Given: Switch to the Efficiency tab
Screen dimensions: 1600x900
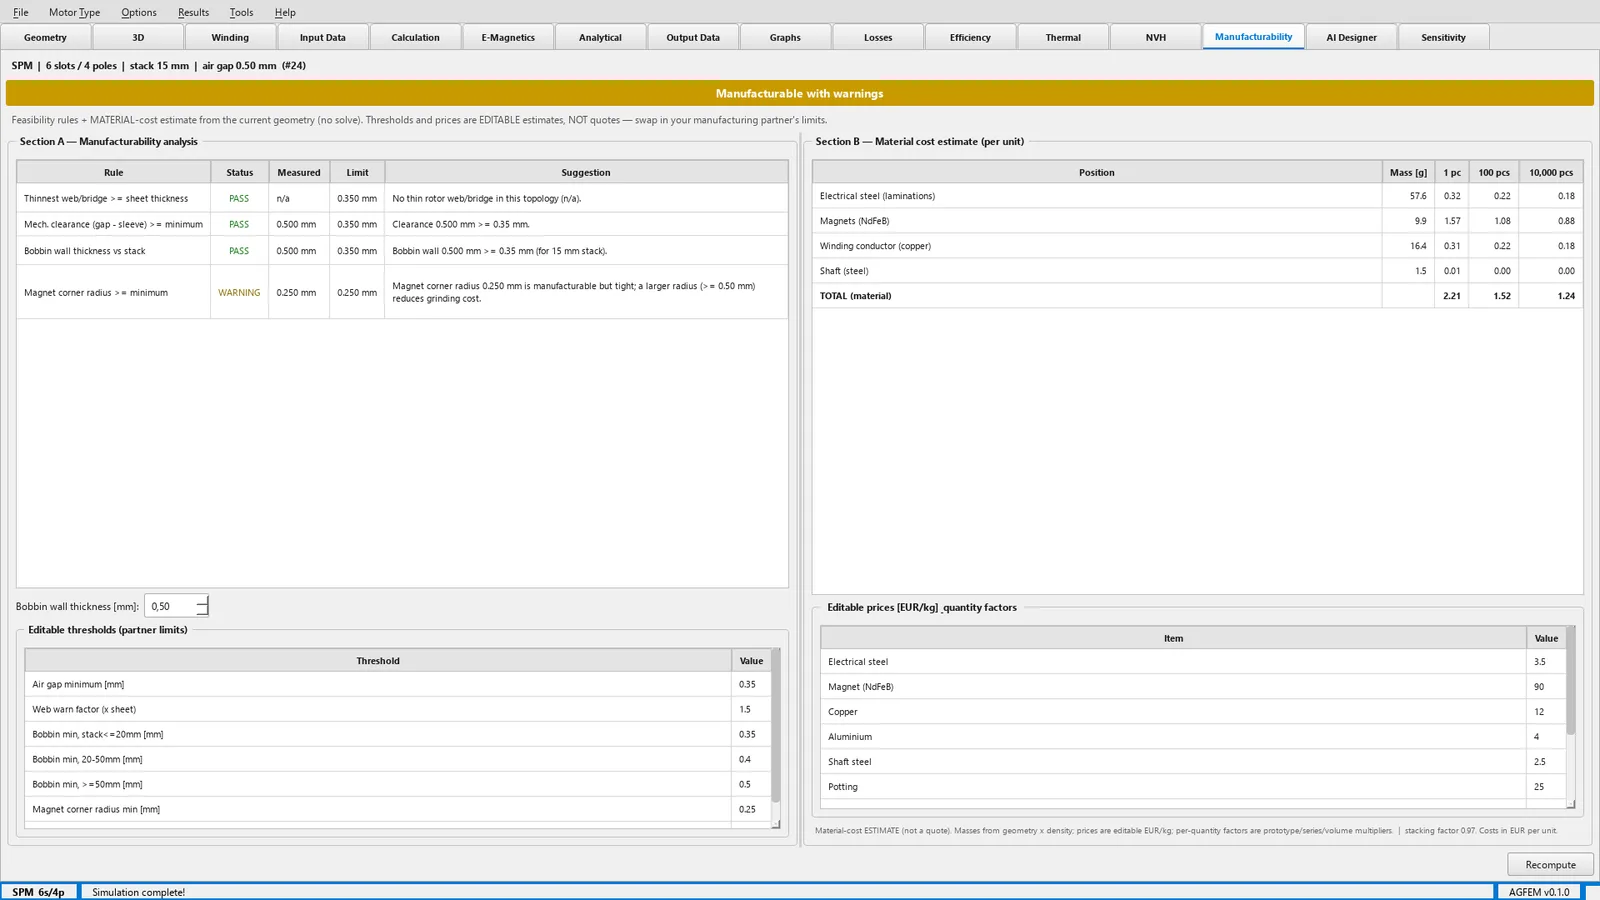Looking at the screenshot, I should pos(970,37).
